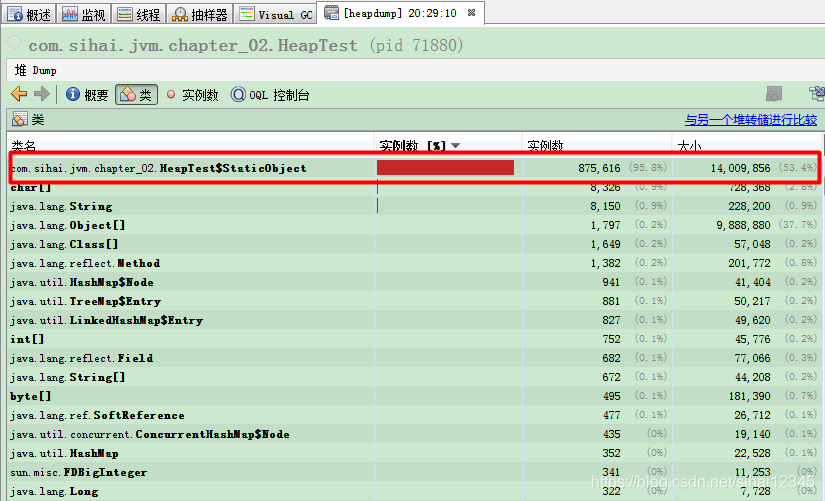Switch to the 线程 threads tab
The height and width of the screenshot is (501, 825).
(139, 14)
